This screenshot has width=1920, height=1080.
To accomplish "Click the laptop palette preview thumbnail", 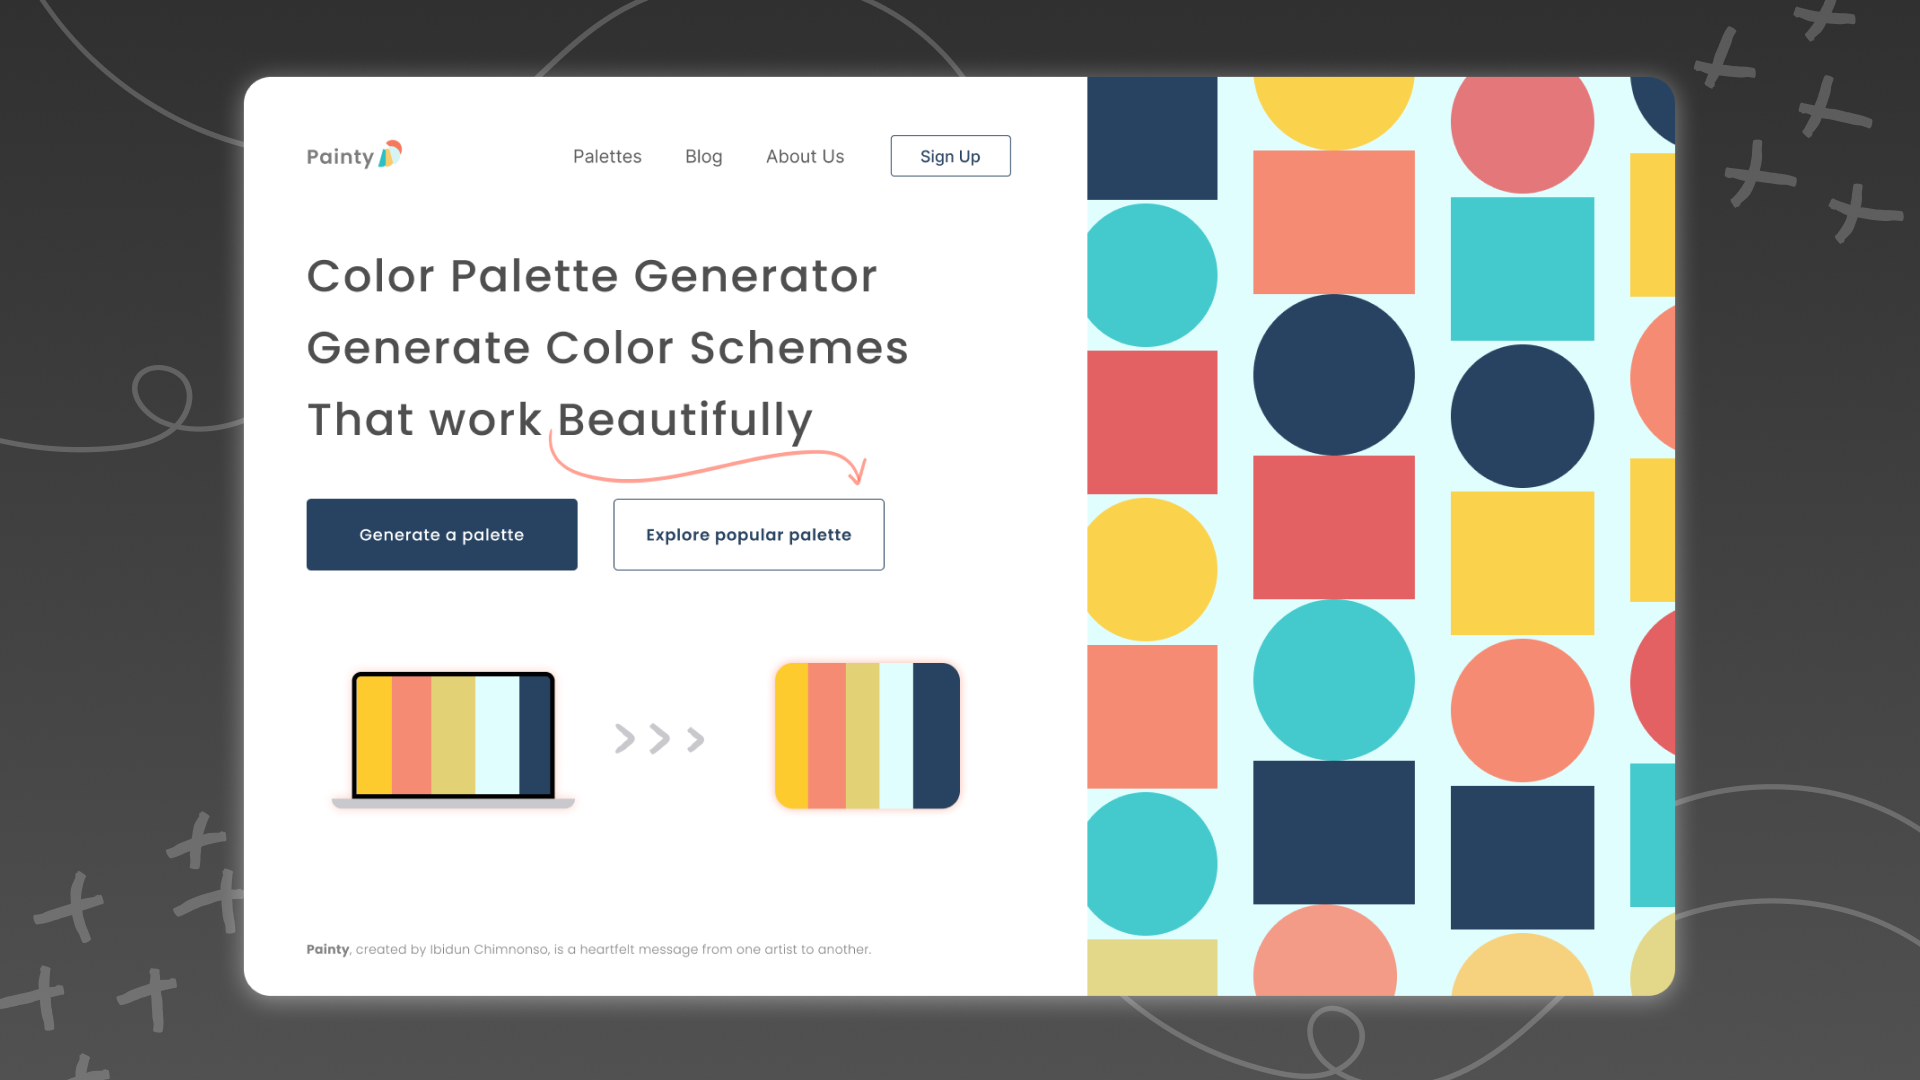I will click(452, 736).
